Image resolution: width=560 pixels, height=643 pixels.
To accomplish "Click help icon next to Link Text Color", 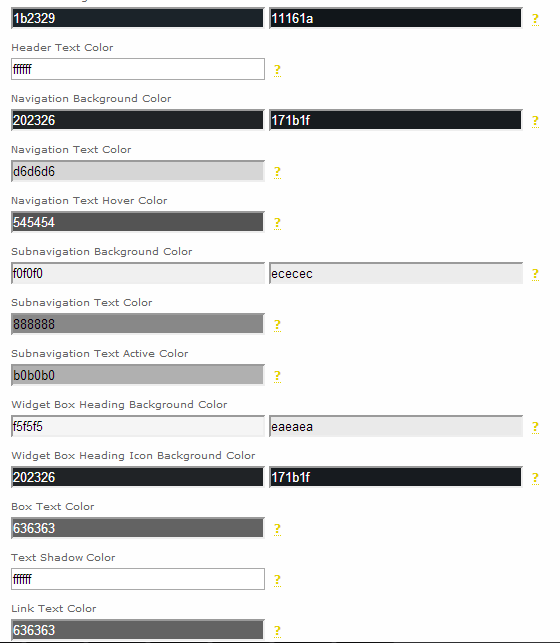I will click(277, 631).
